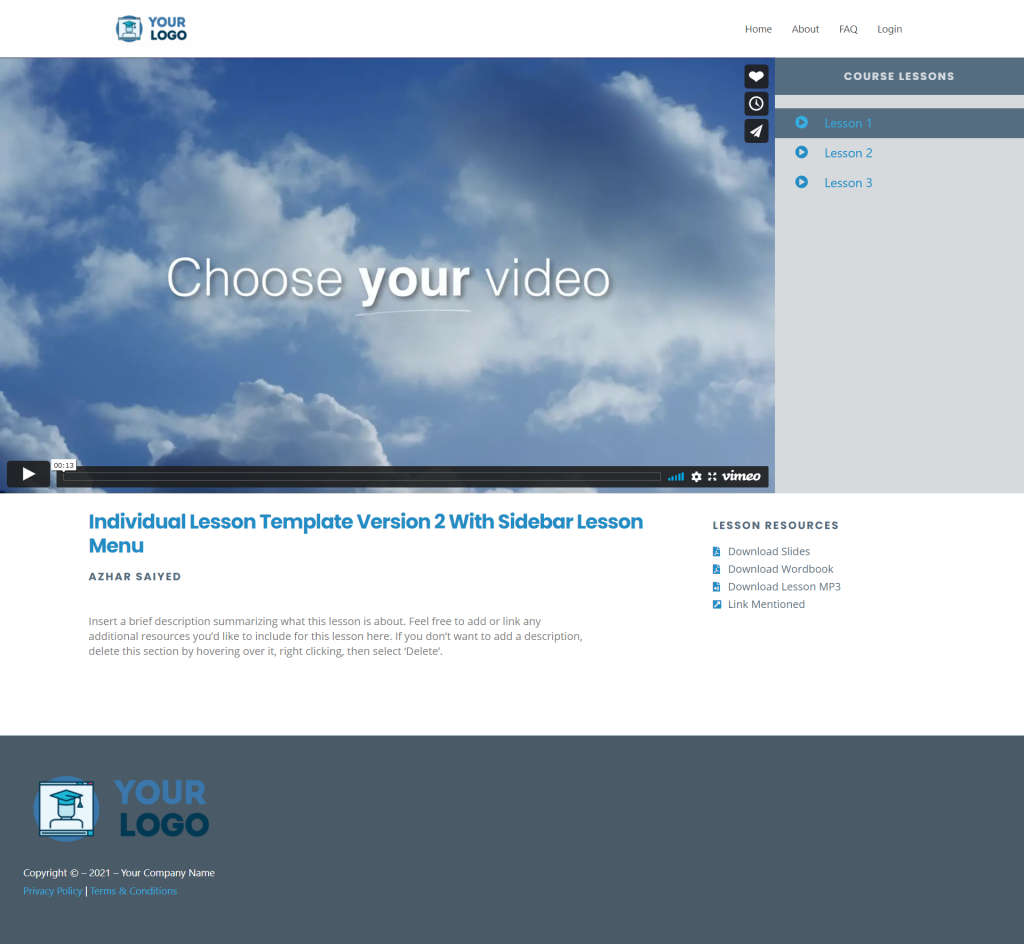The height and width of the screenshot is (944, 1024).
Task: Click the PDF icon beside Download Wordbook
Action: click(716, 569)
